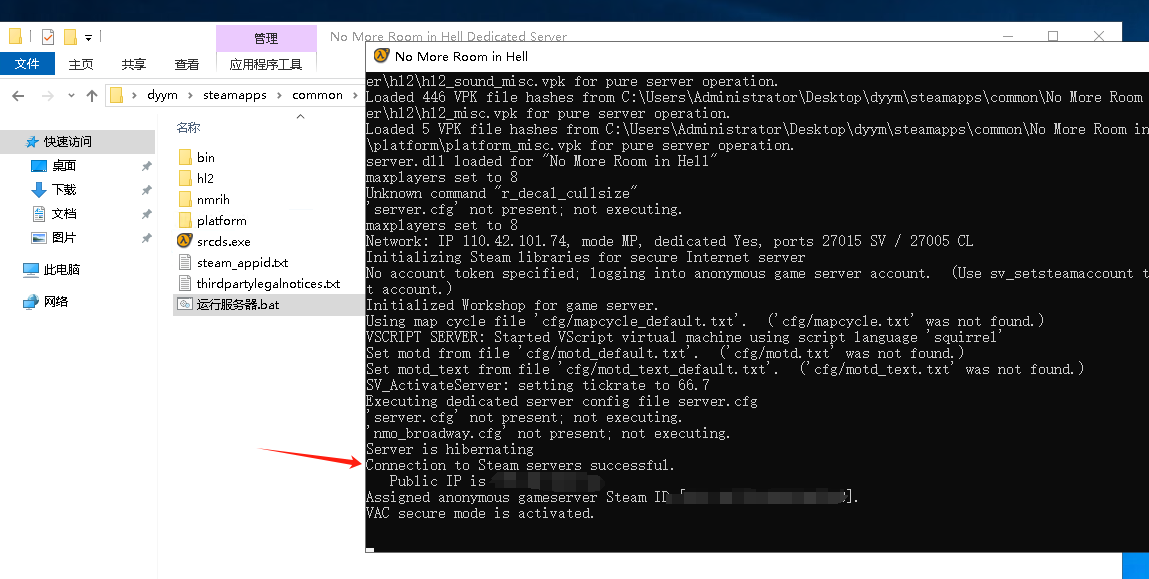Select the steam_appid.txt file icon
This screenshot has width=1149, height=579.
[x=185, y=262]
